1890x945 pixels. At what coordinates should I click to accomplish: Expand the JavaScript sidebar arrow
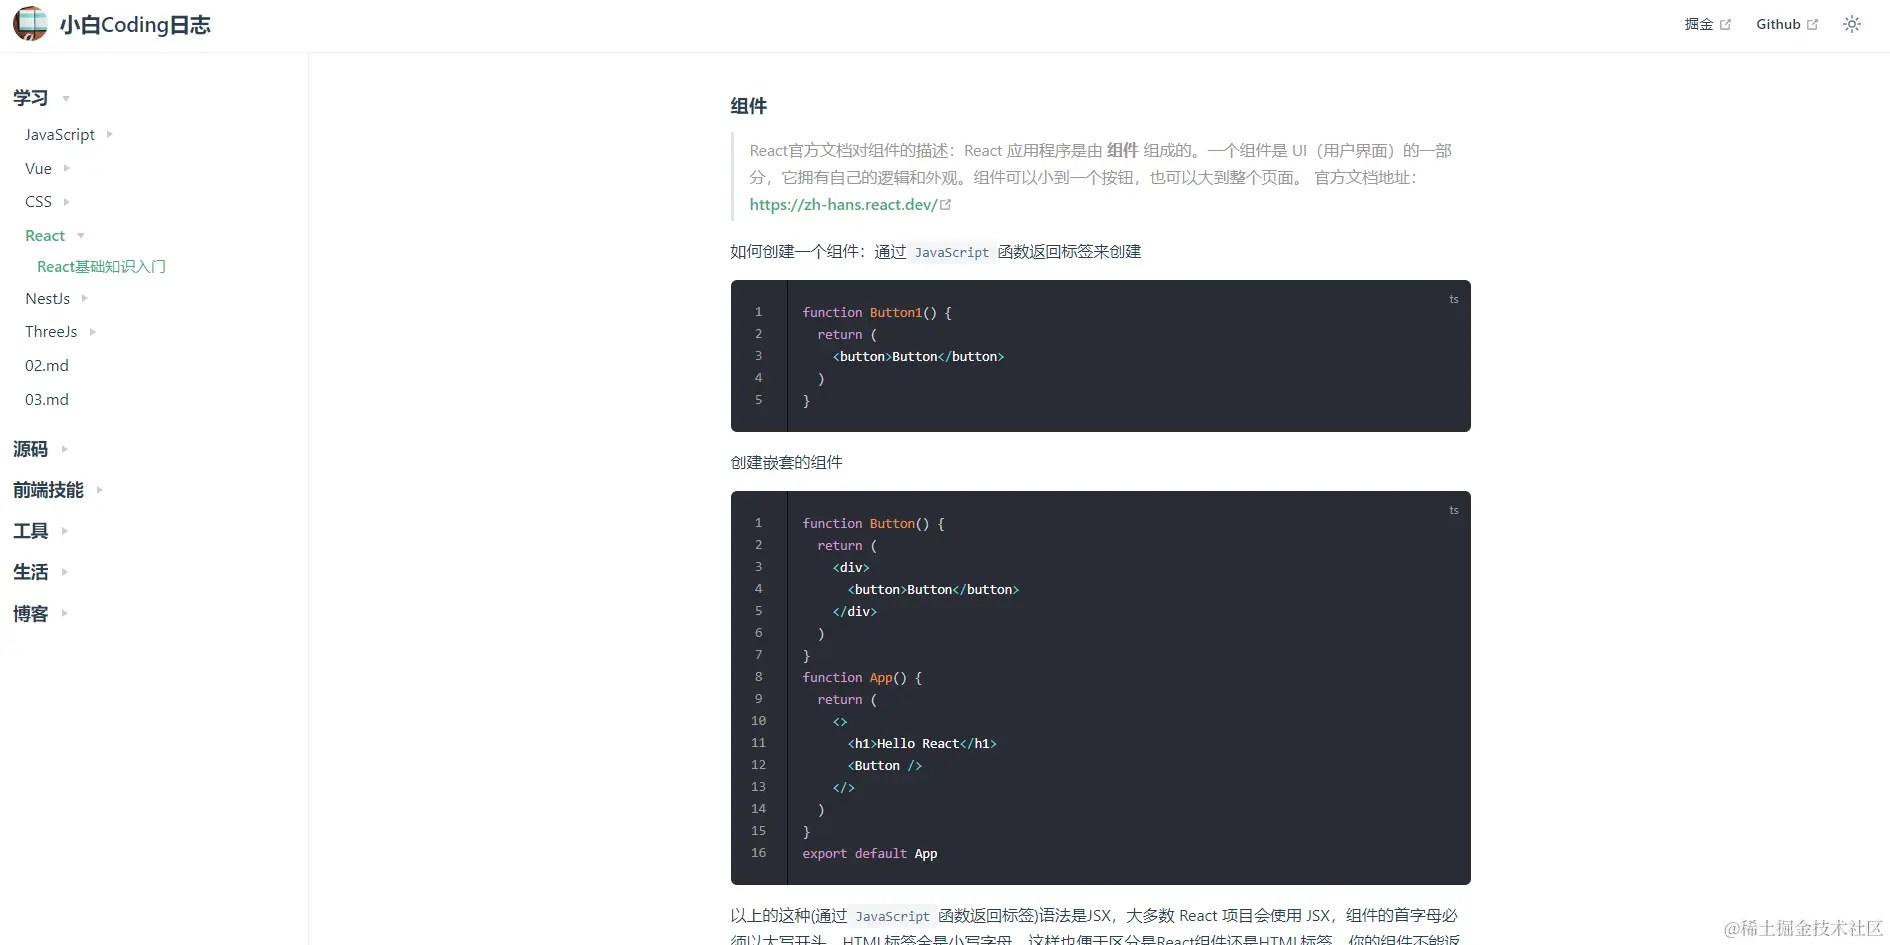click(109, 134)
